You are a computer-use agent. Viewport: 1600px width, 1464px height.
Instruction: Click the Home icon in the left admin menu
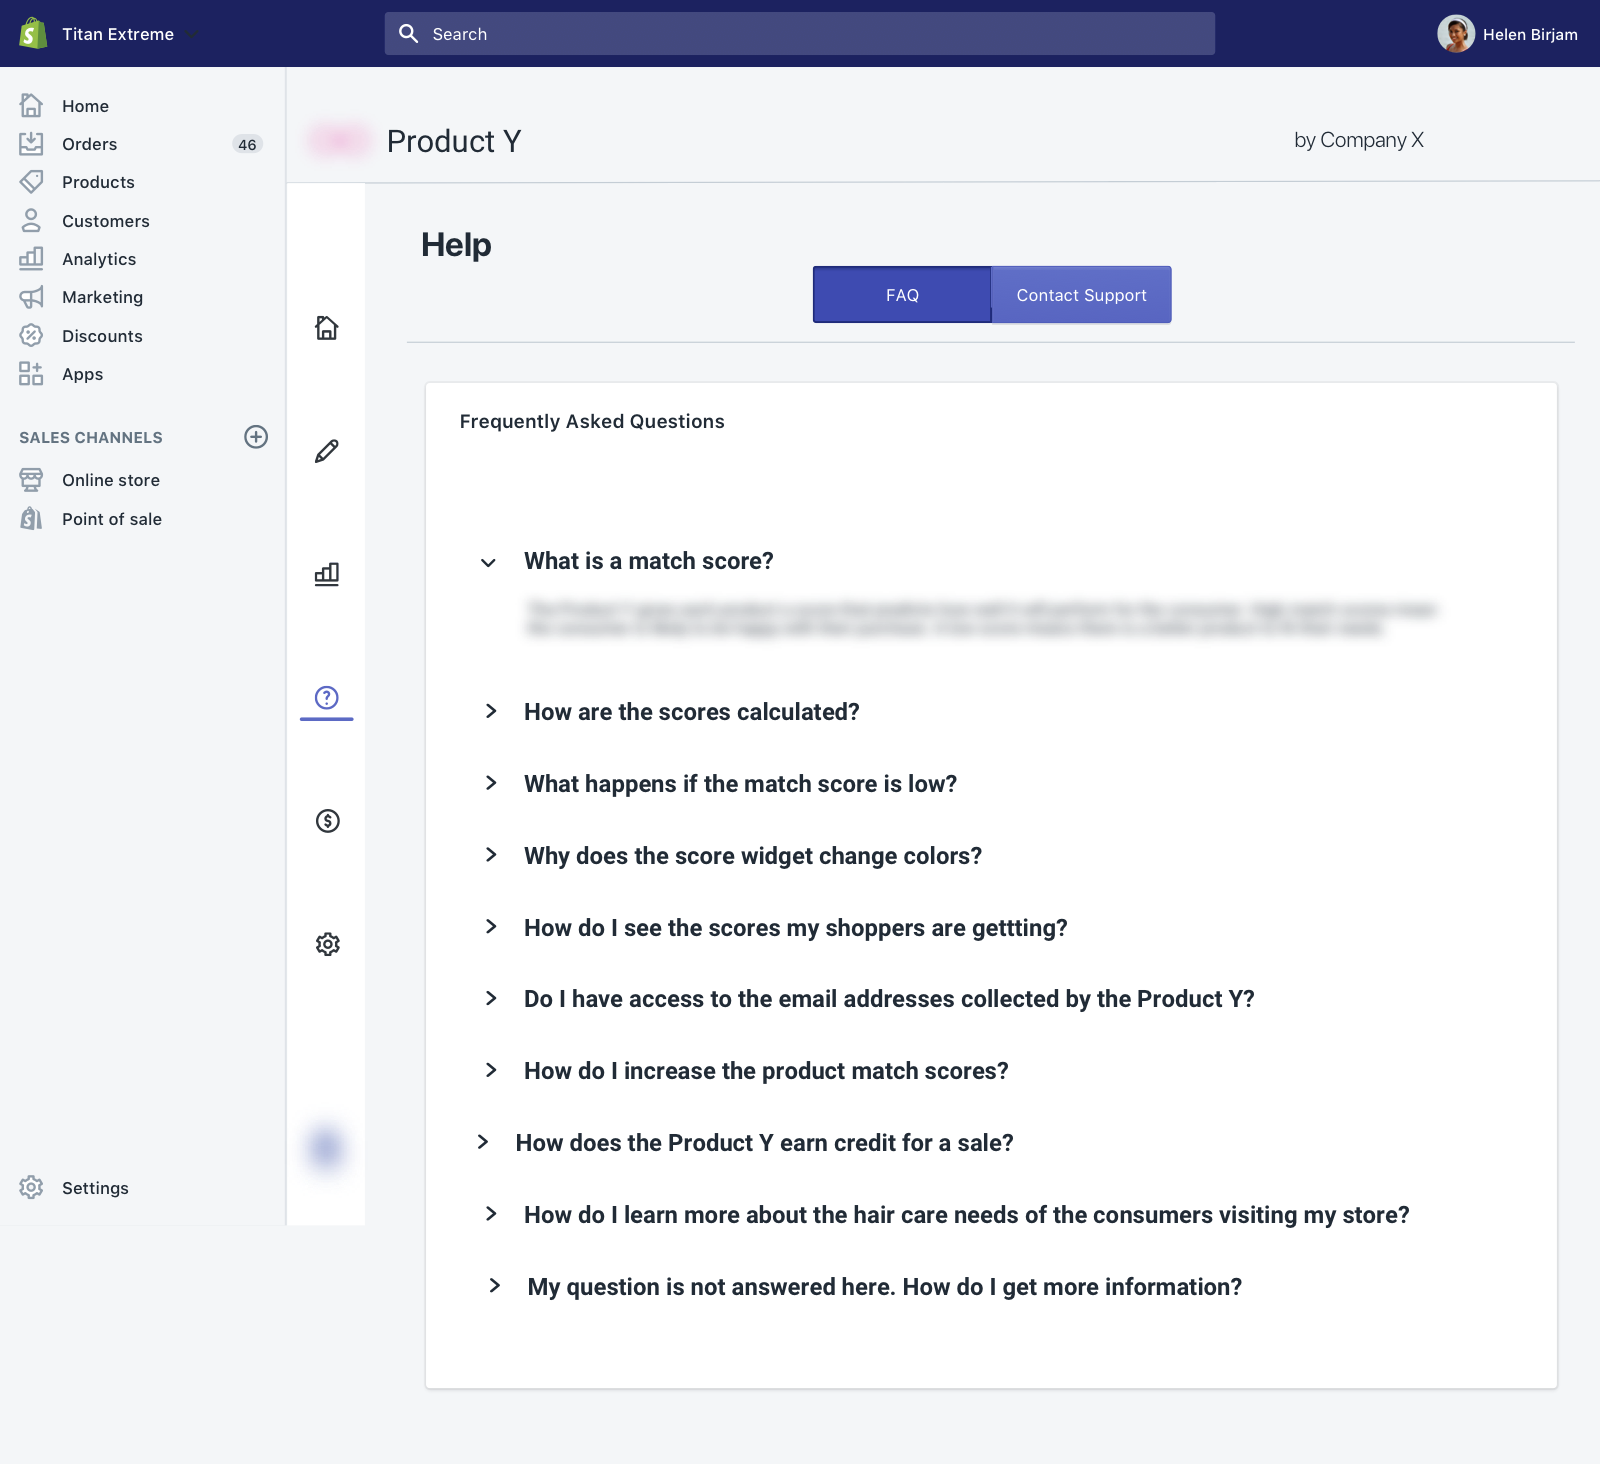[x=31, y=105]
